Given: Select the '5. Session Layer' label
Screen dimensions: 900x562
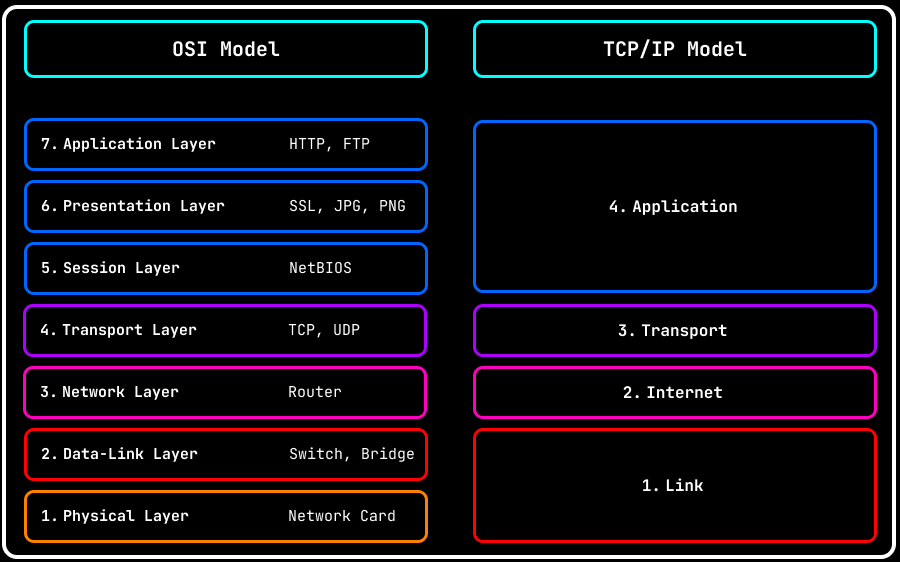Looking at the screenshot, I should 110,268.
